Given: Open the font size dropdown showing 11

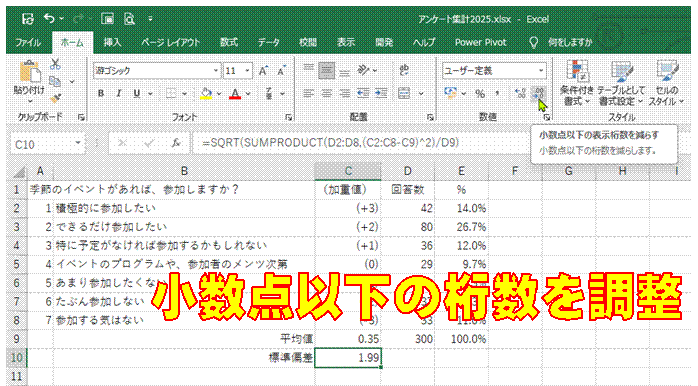Looking at the screenshot, I should (247, 71).
